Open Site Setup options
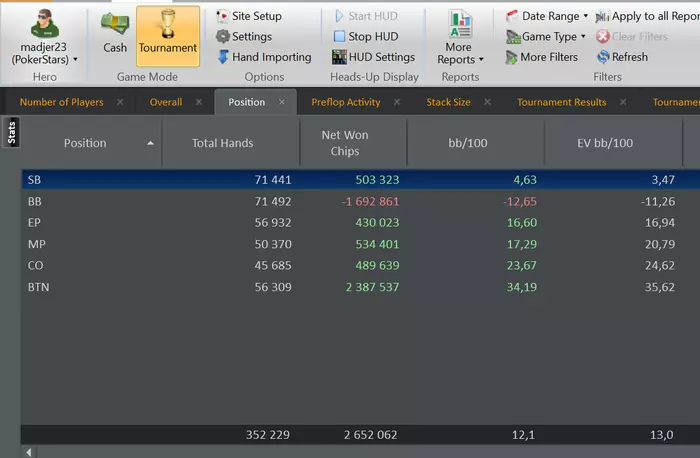Viewport: 700px width, 458px height. coord(249,16)
